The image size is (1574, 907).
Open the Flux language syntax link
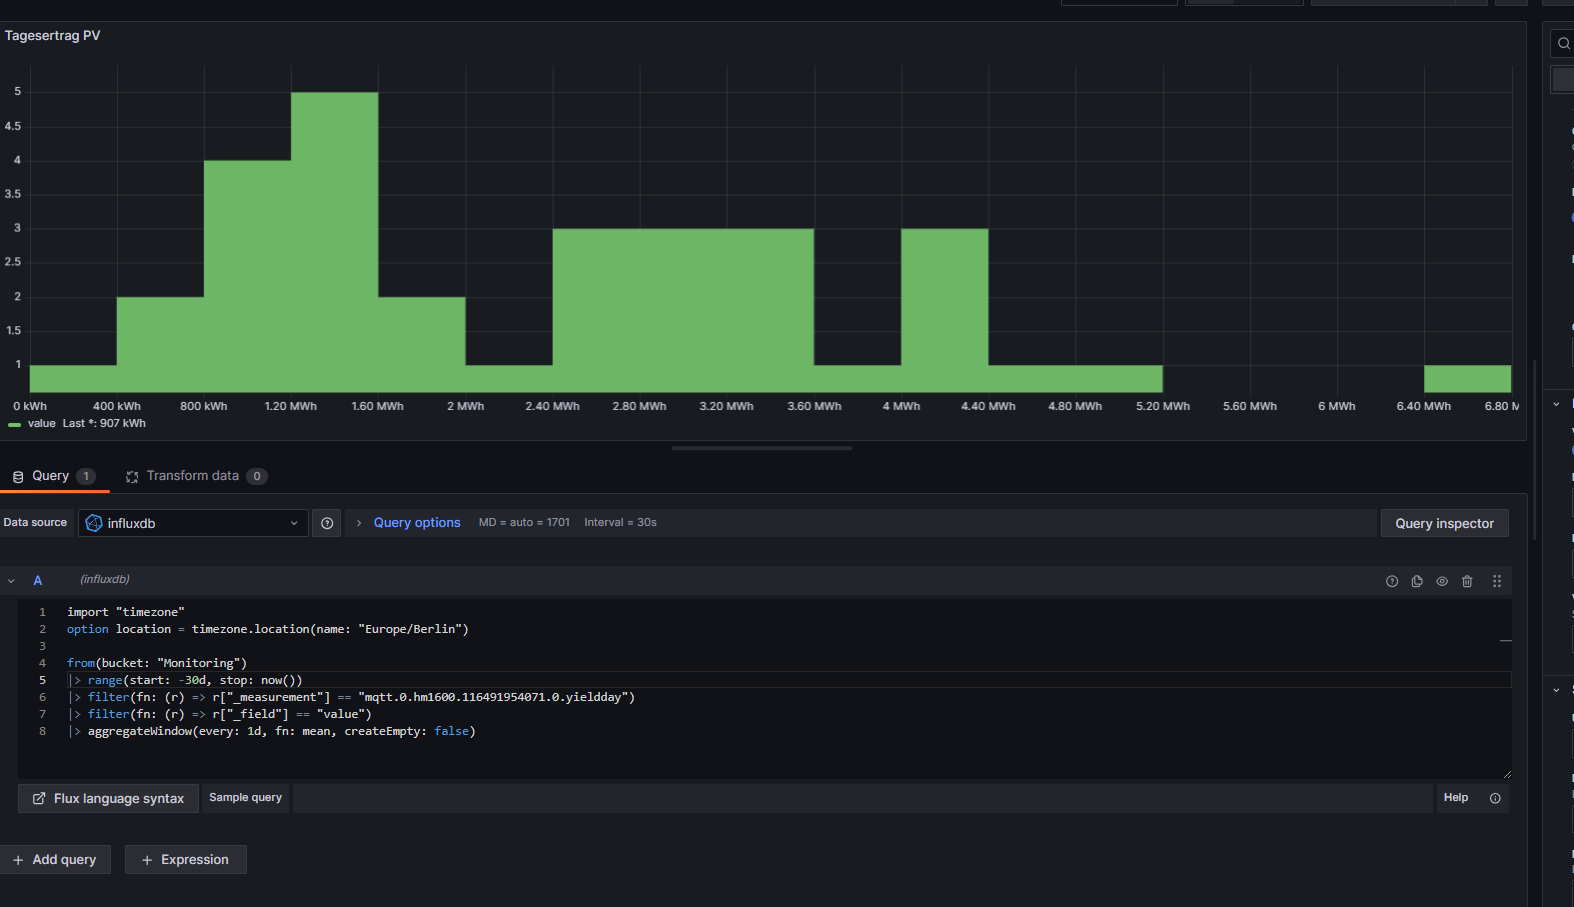click(x=108, y=798)
